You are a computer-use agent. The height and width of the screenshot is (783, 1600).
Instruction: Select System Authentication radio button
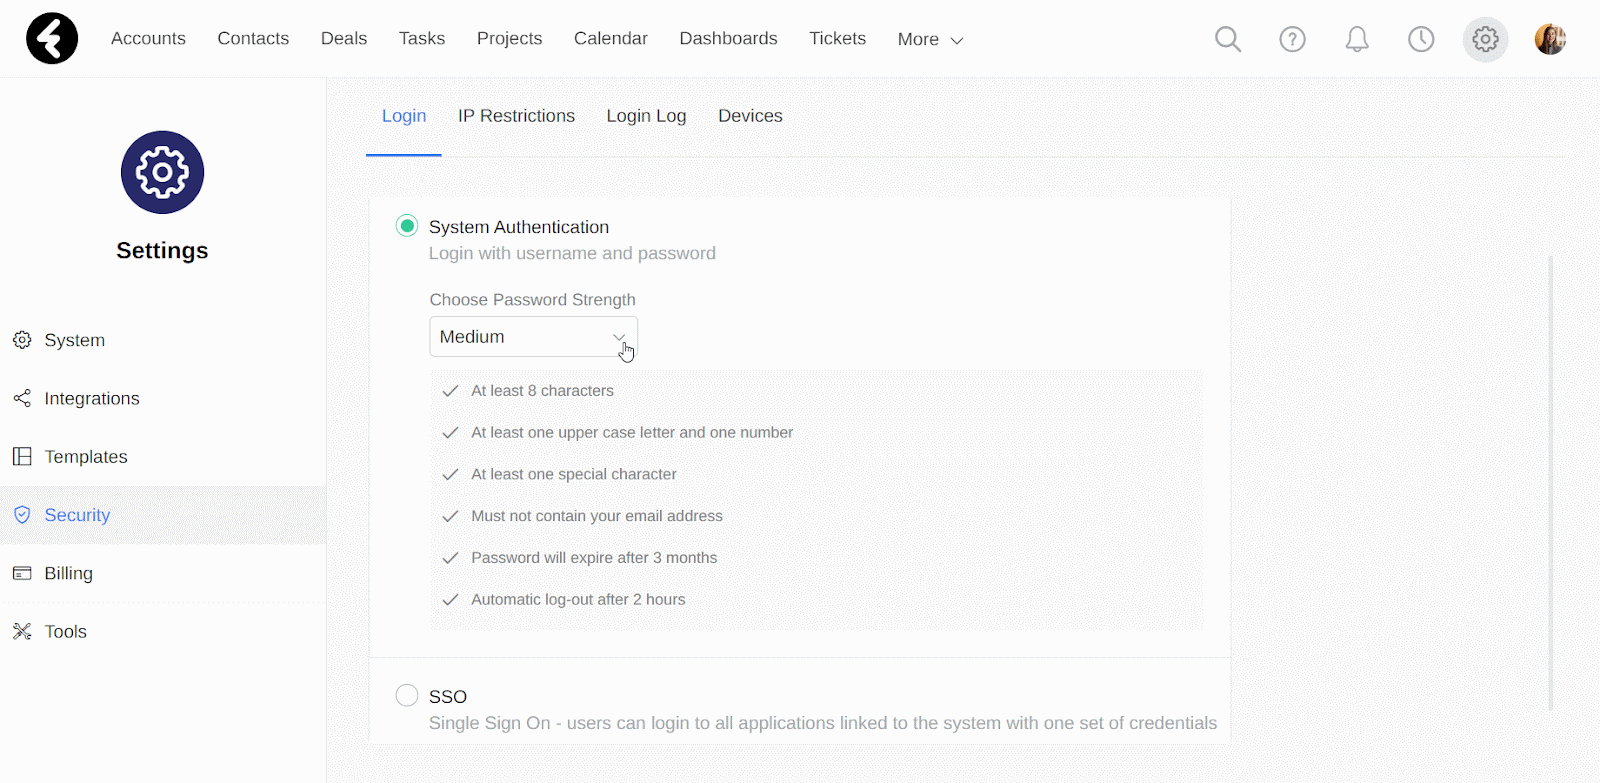coord(407,226)
